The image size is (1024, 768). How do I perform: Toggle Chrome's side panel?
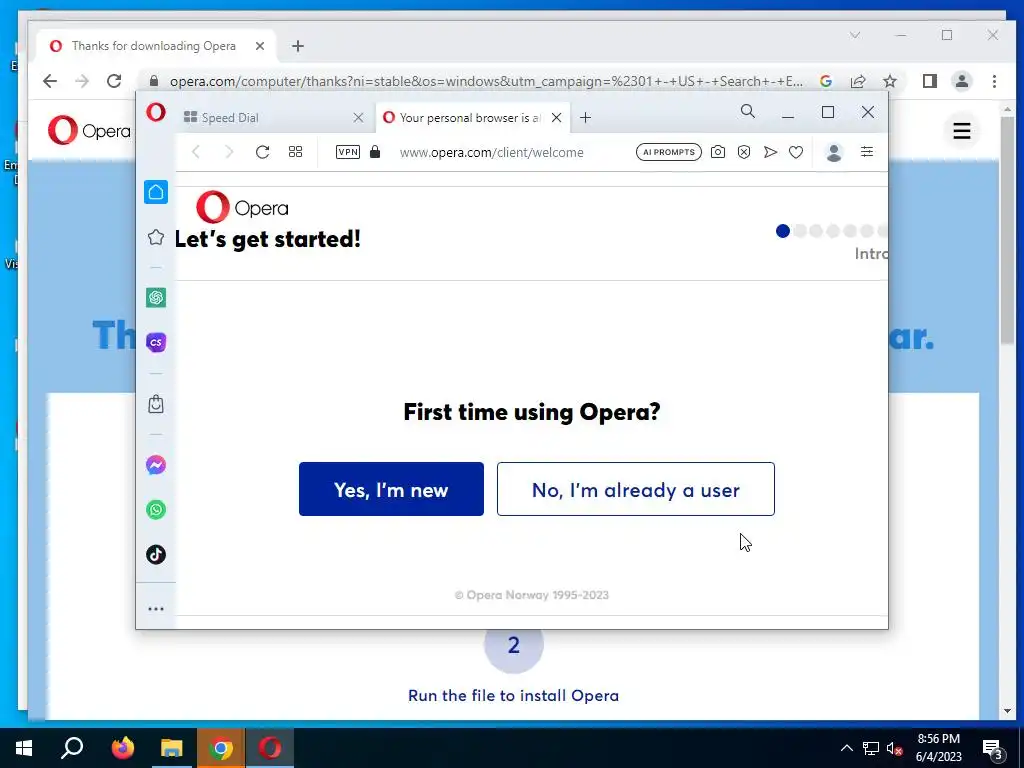tap(930, 81)
